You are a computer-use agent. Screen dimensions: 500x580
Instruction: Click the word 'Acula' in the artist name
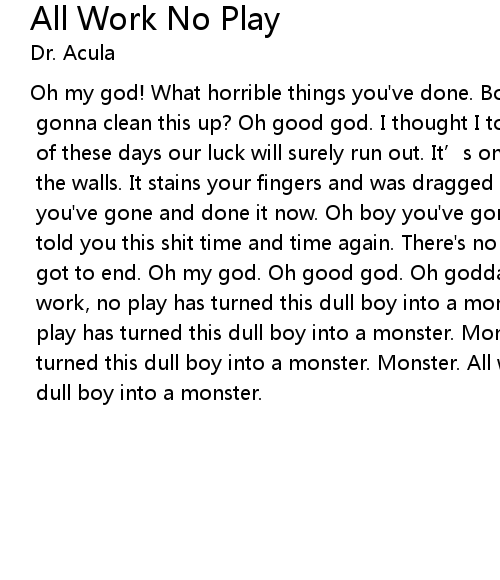(89, 53)
